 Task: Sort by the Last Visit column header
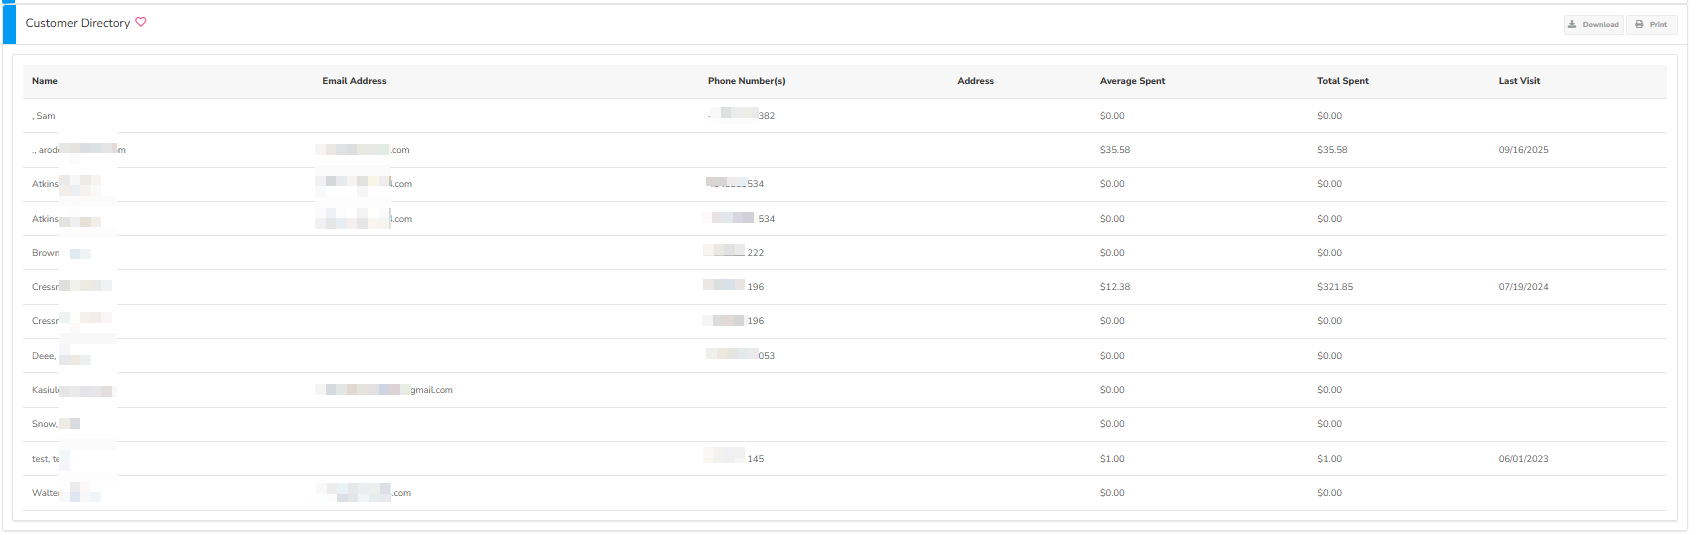tap(1518, 81)
